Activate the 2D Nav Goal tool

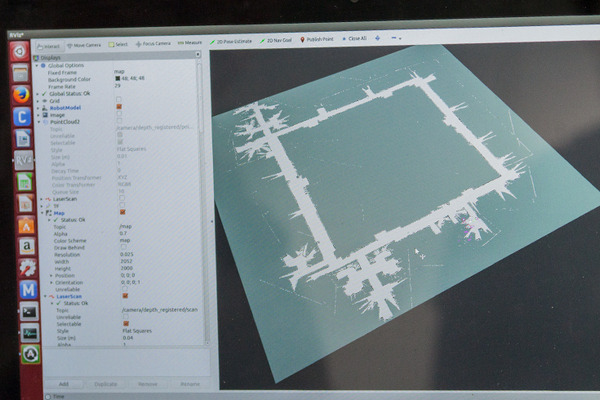pyautogui.click(x=280, y=42)
